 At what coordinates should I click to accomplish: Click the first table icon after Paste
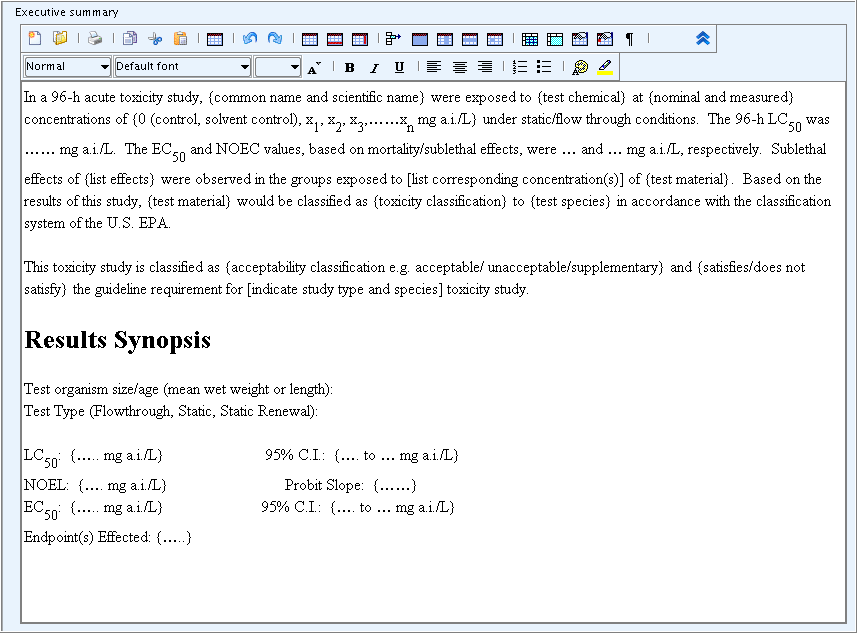pos(215,39)
